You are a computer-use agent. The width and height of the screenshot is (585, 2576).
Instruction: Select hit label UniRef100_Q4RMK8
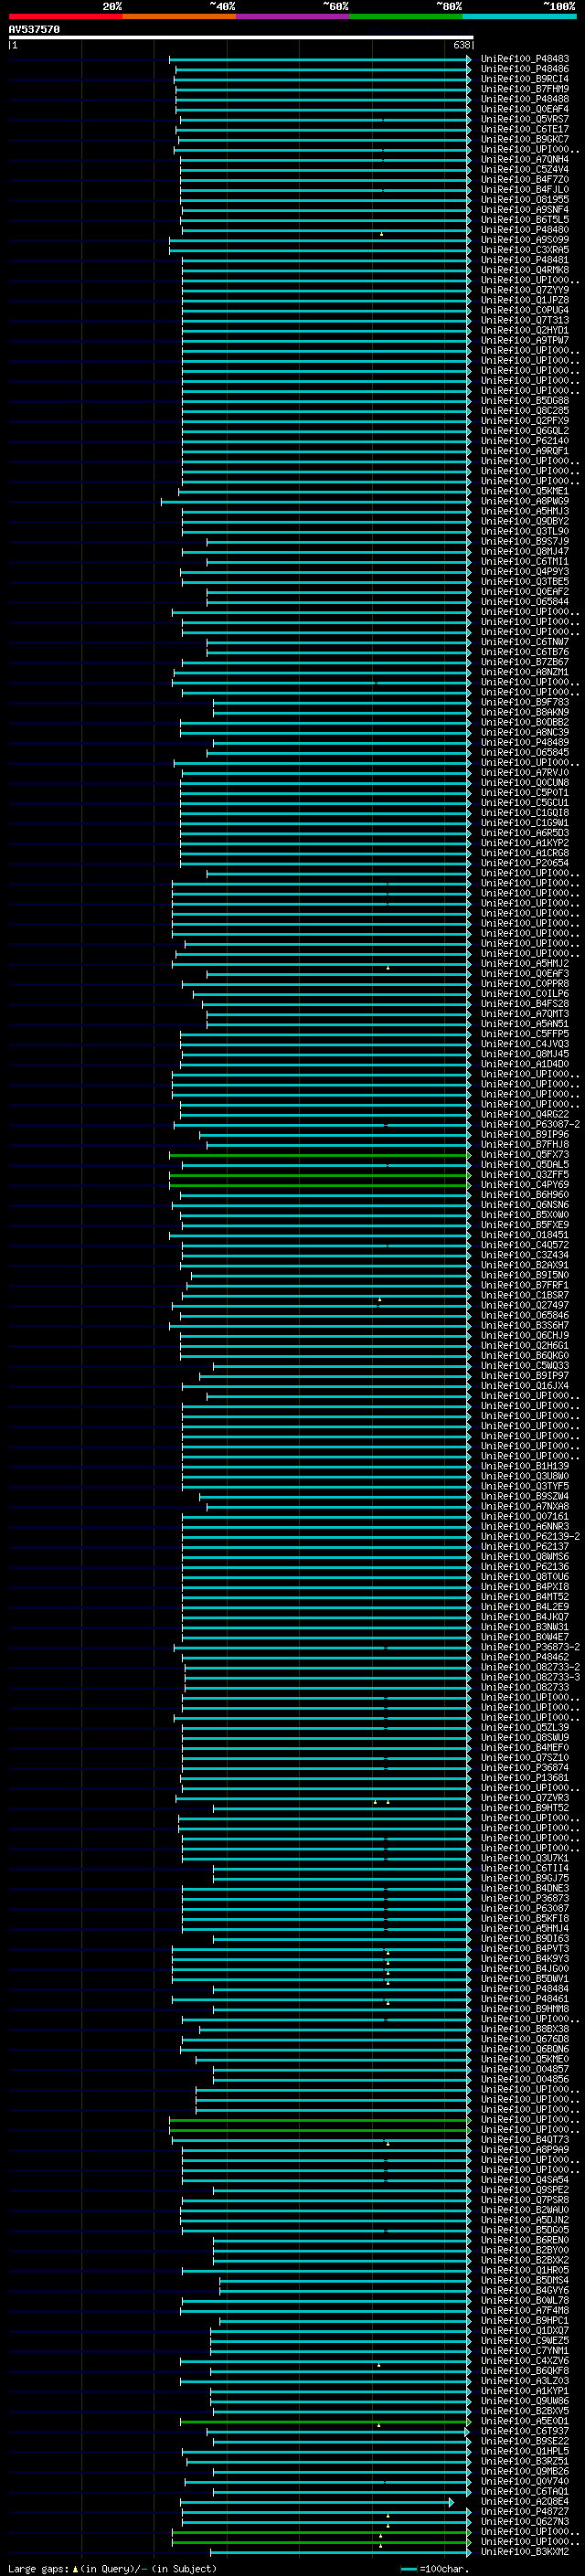[x=525, y=270]
